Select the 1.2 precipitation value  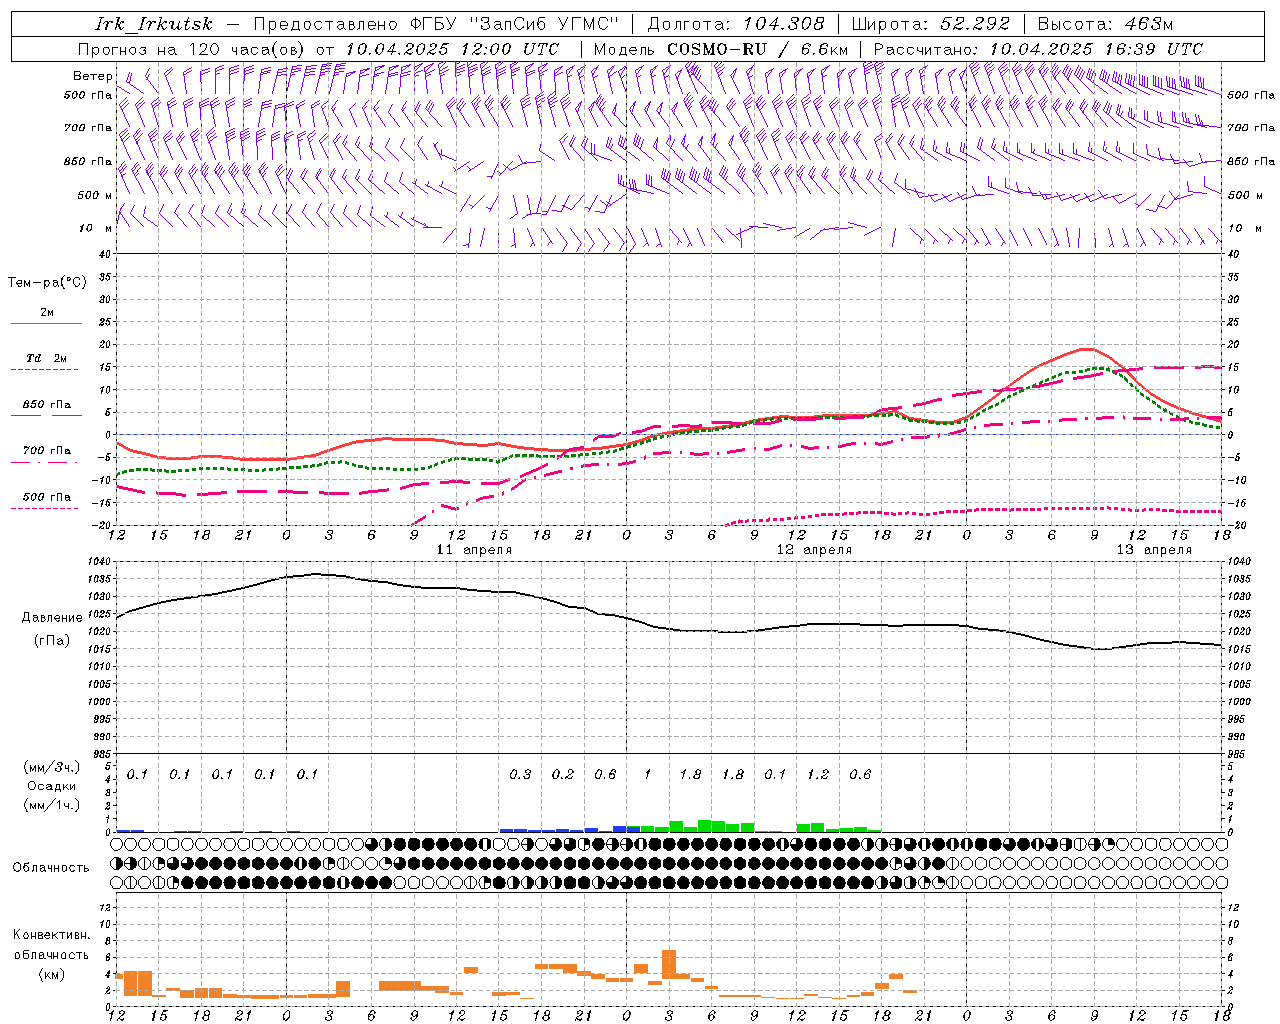tap(818, 775)
